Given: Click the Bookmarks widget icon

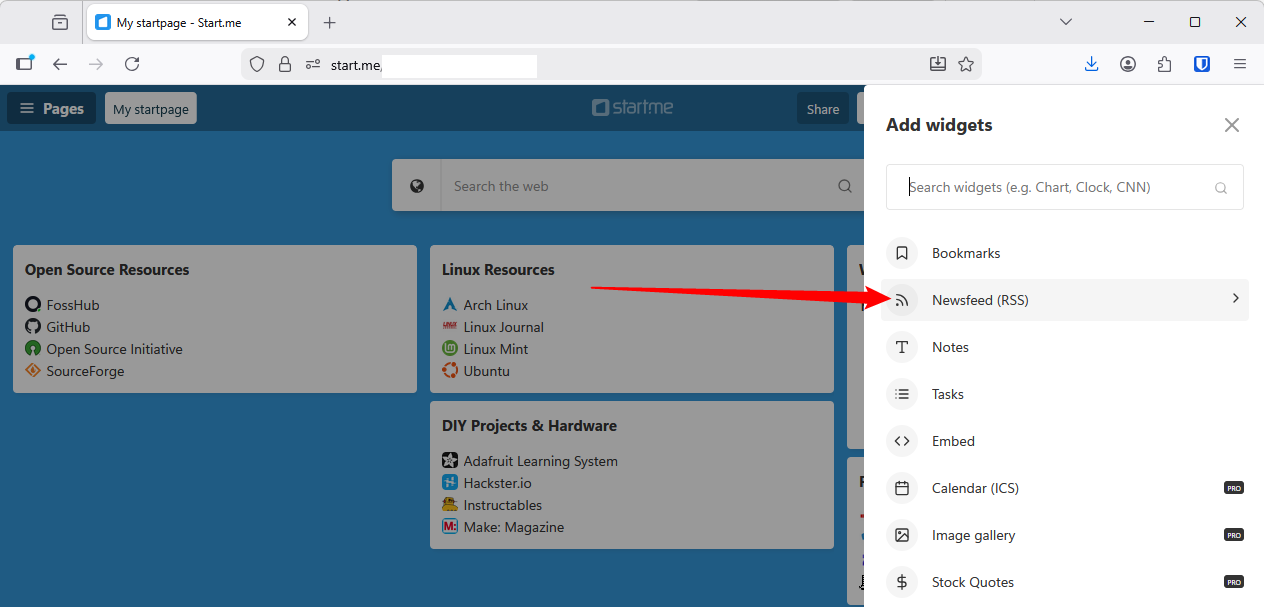Looking at the screenshot, I should (x=902, y=253).
